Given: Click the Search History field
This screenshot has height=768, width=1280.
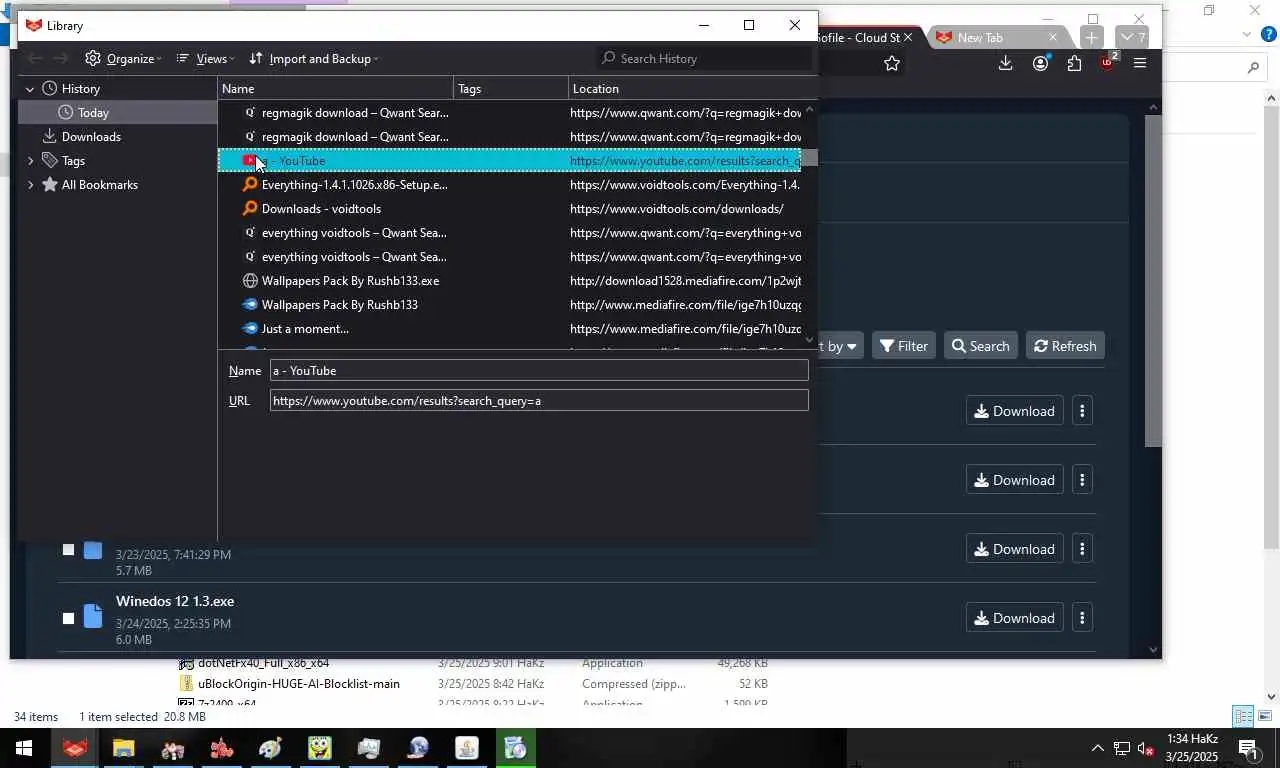Looking at the screenshot, I should point(704,58).
